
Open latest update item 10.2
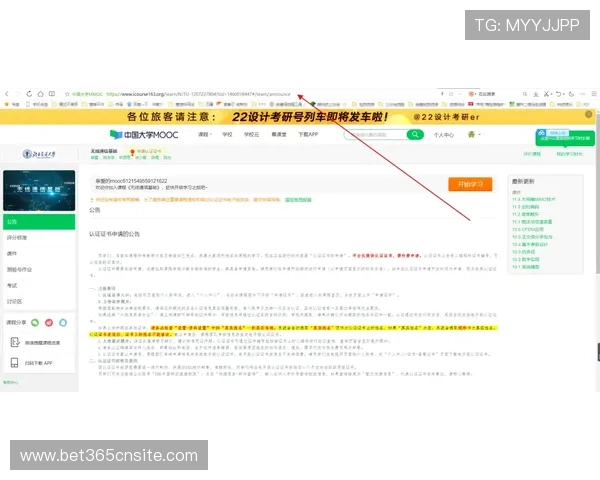click(526, 259)
